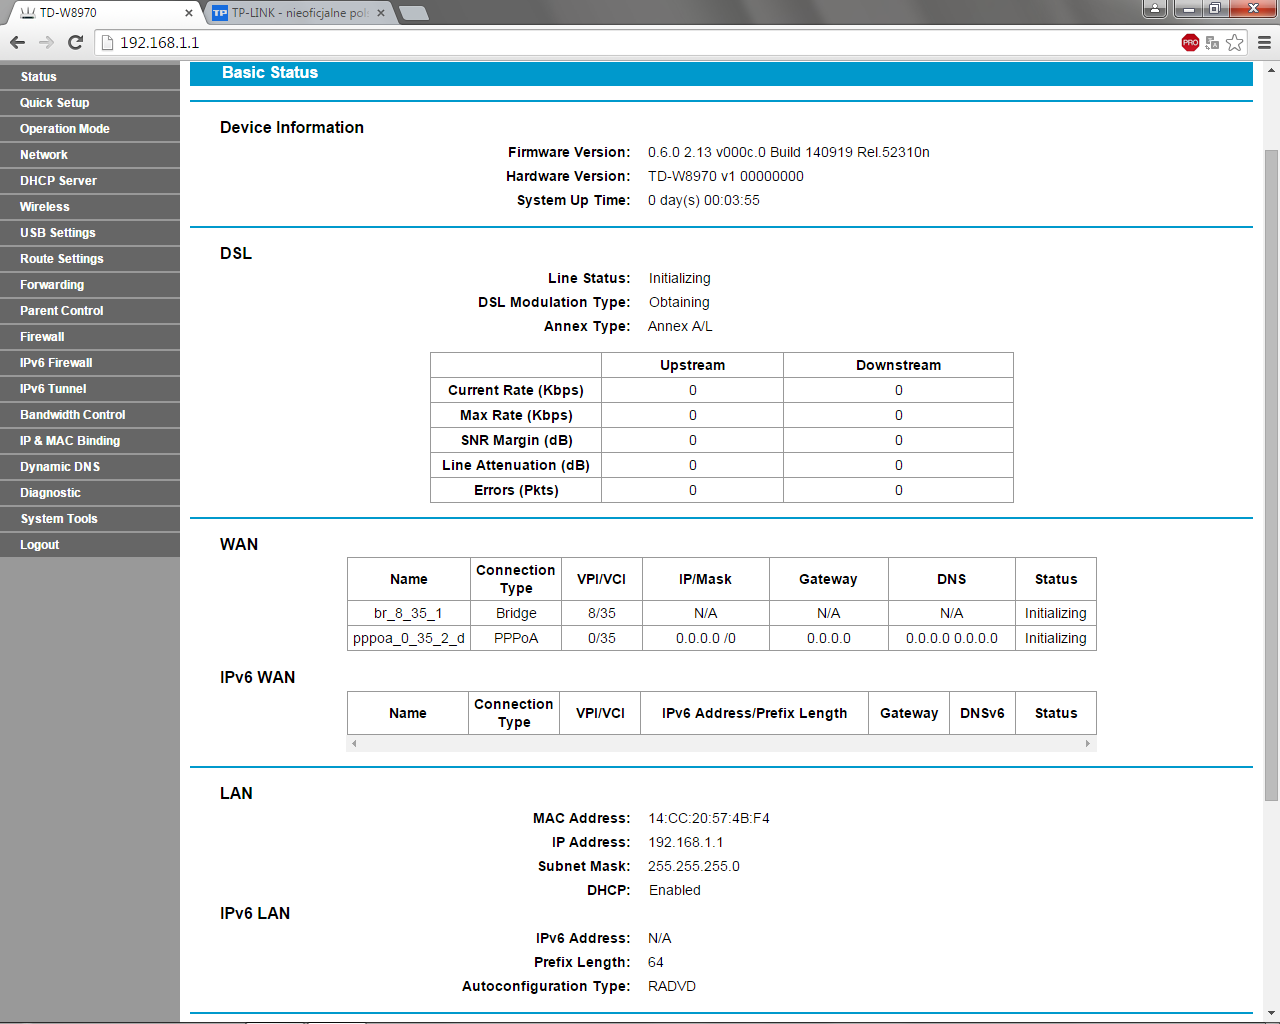
Task: Open a new browser tab
Action: tap(413, 13)
